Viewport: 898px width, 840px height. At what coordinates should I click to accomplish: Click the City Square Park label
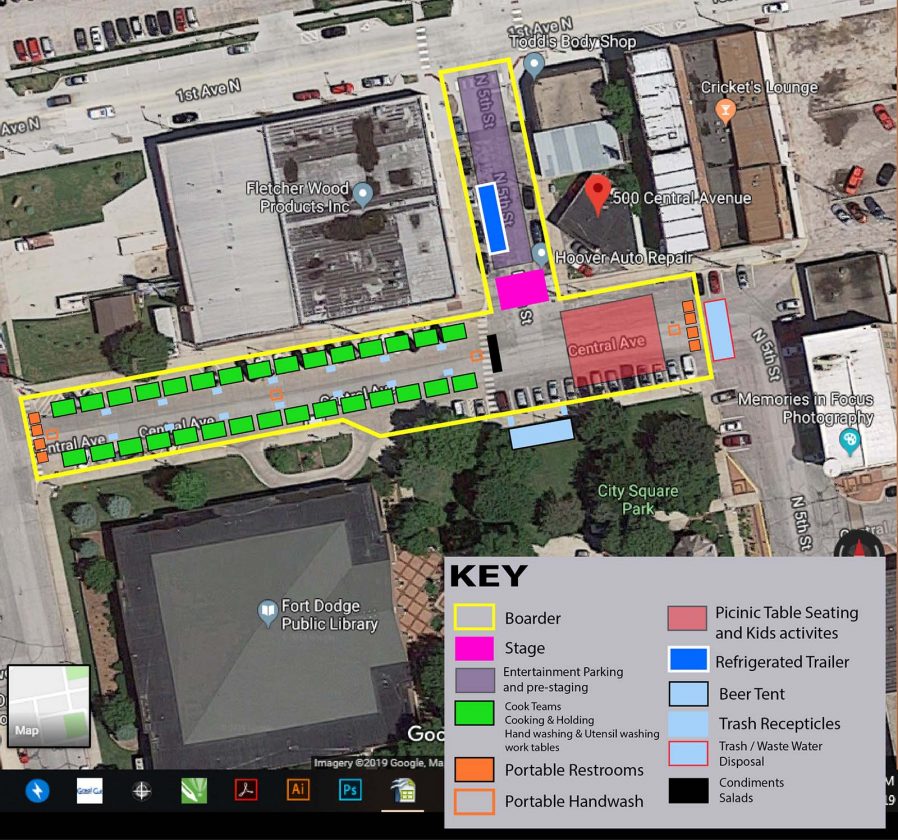pyautogui.click(x=637, y=499)
